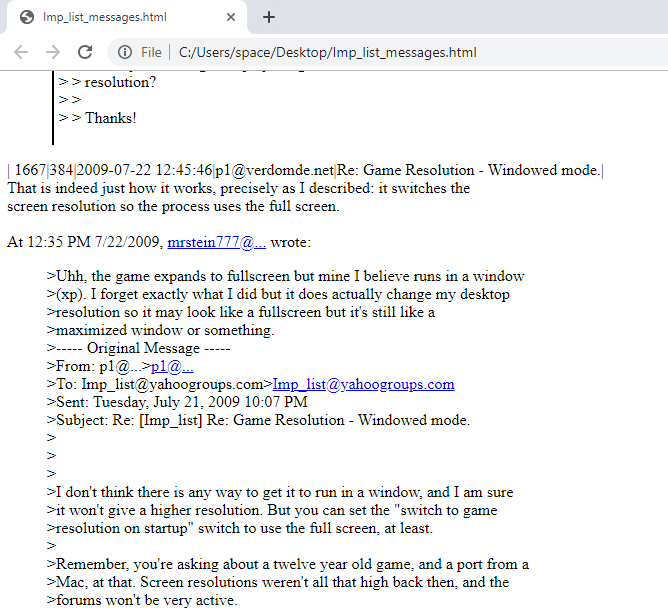Click the '>Uhh, the game expands to fullscreen' line
The height and width of the screenshot is (612, 668).
(285, 276)
